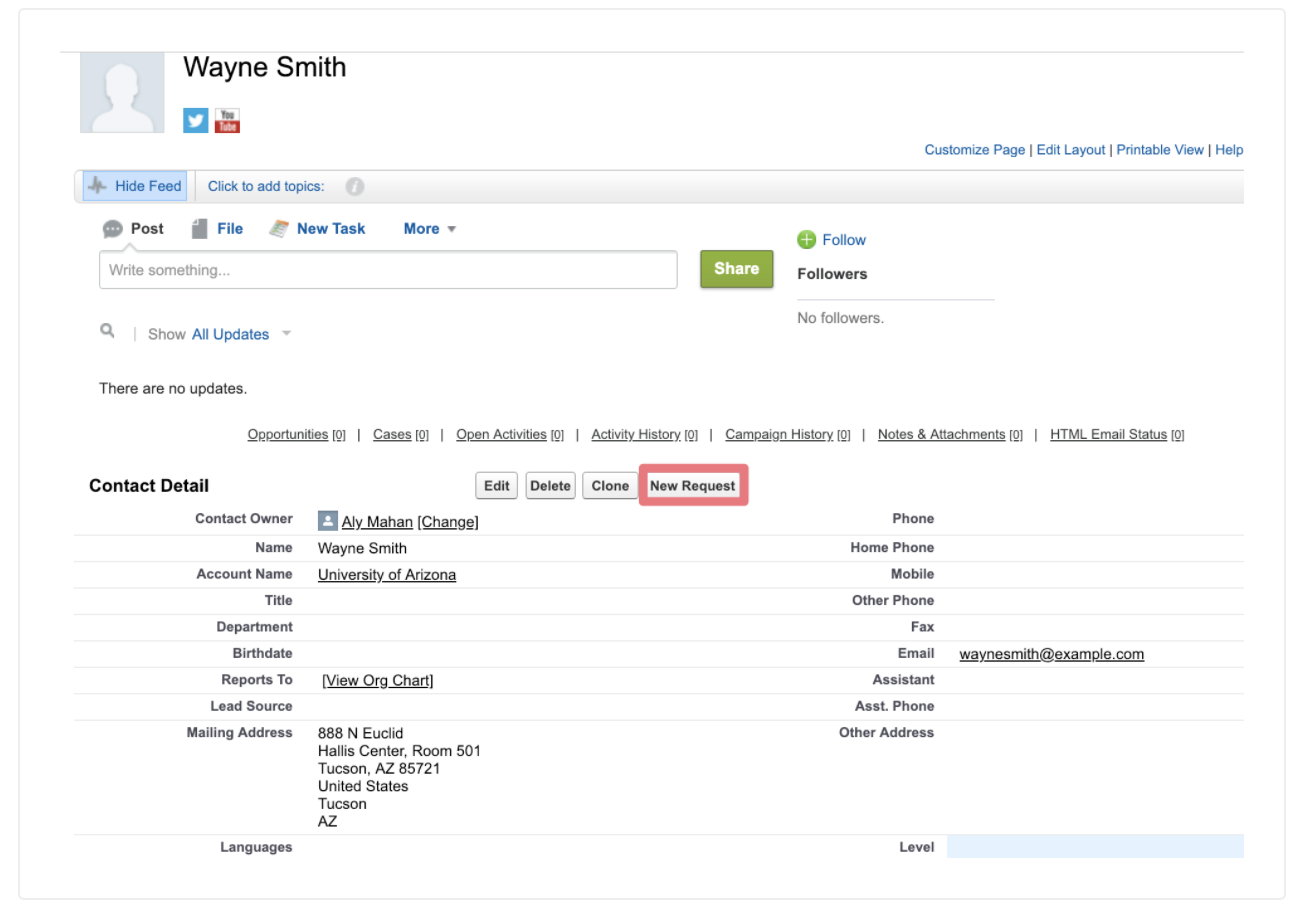Viewport: 1302px width, 916px height.
Task: Click the topics info icon
Action: click(x=354, y=187)
